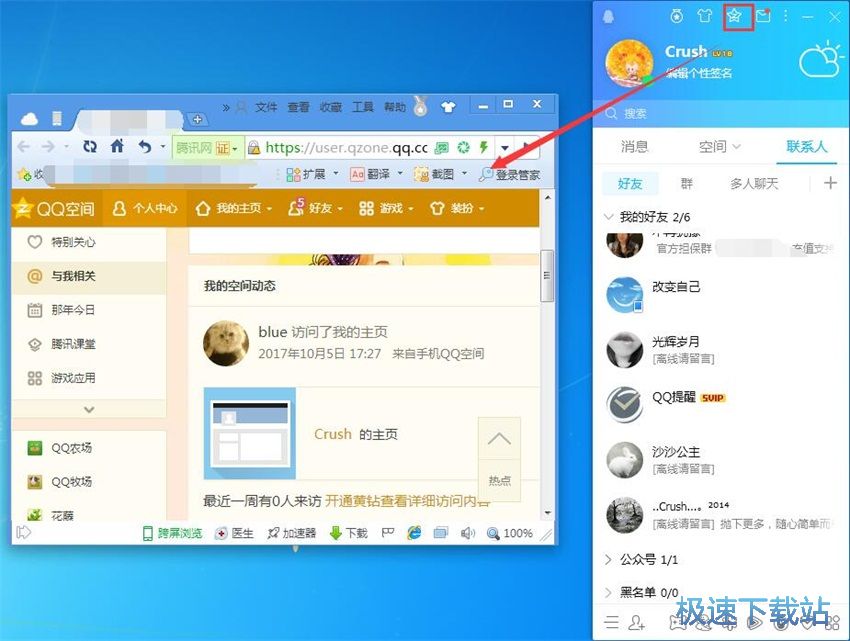Switch to the 联系人 tab
This screenshot has height=641, width=850.
pyautogui.click(x=807, y=146)
